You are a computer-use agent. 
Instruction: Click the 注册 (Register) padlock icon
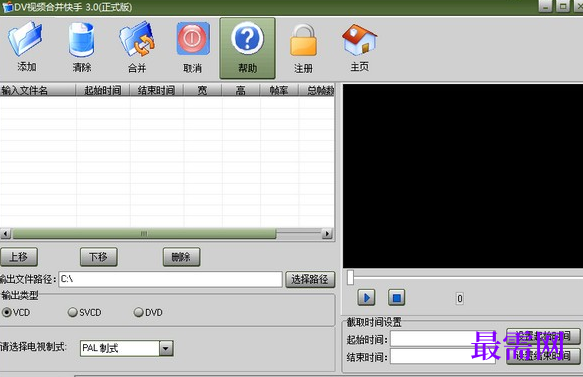[x=303, y=41]
